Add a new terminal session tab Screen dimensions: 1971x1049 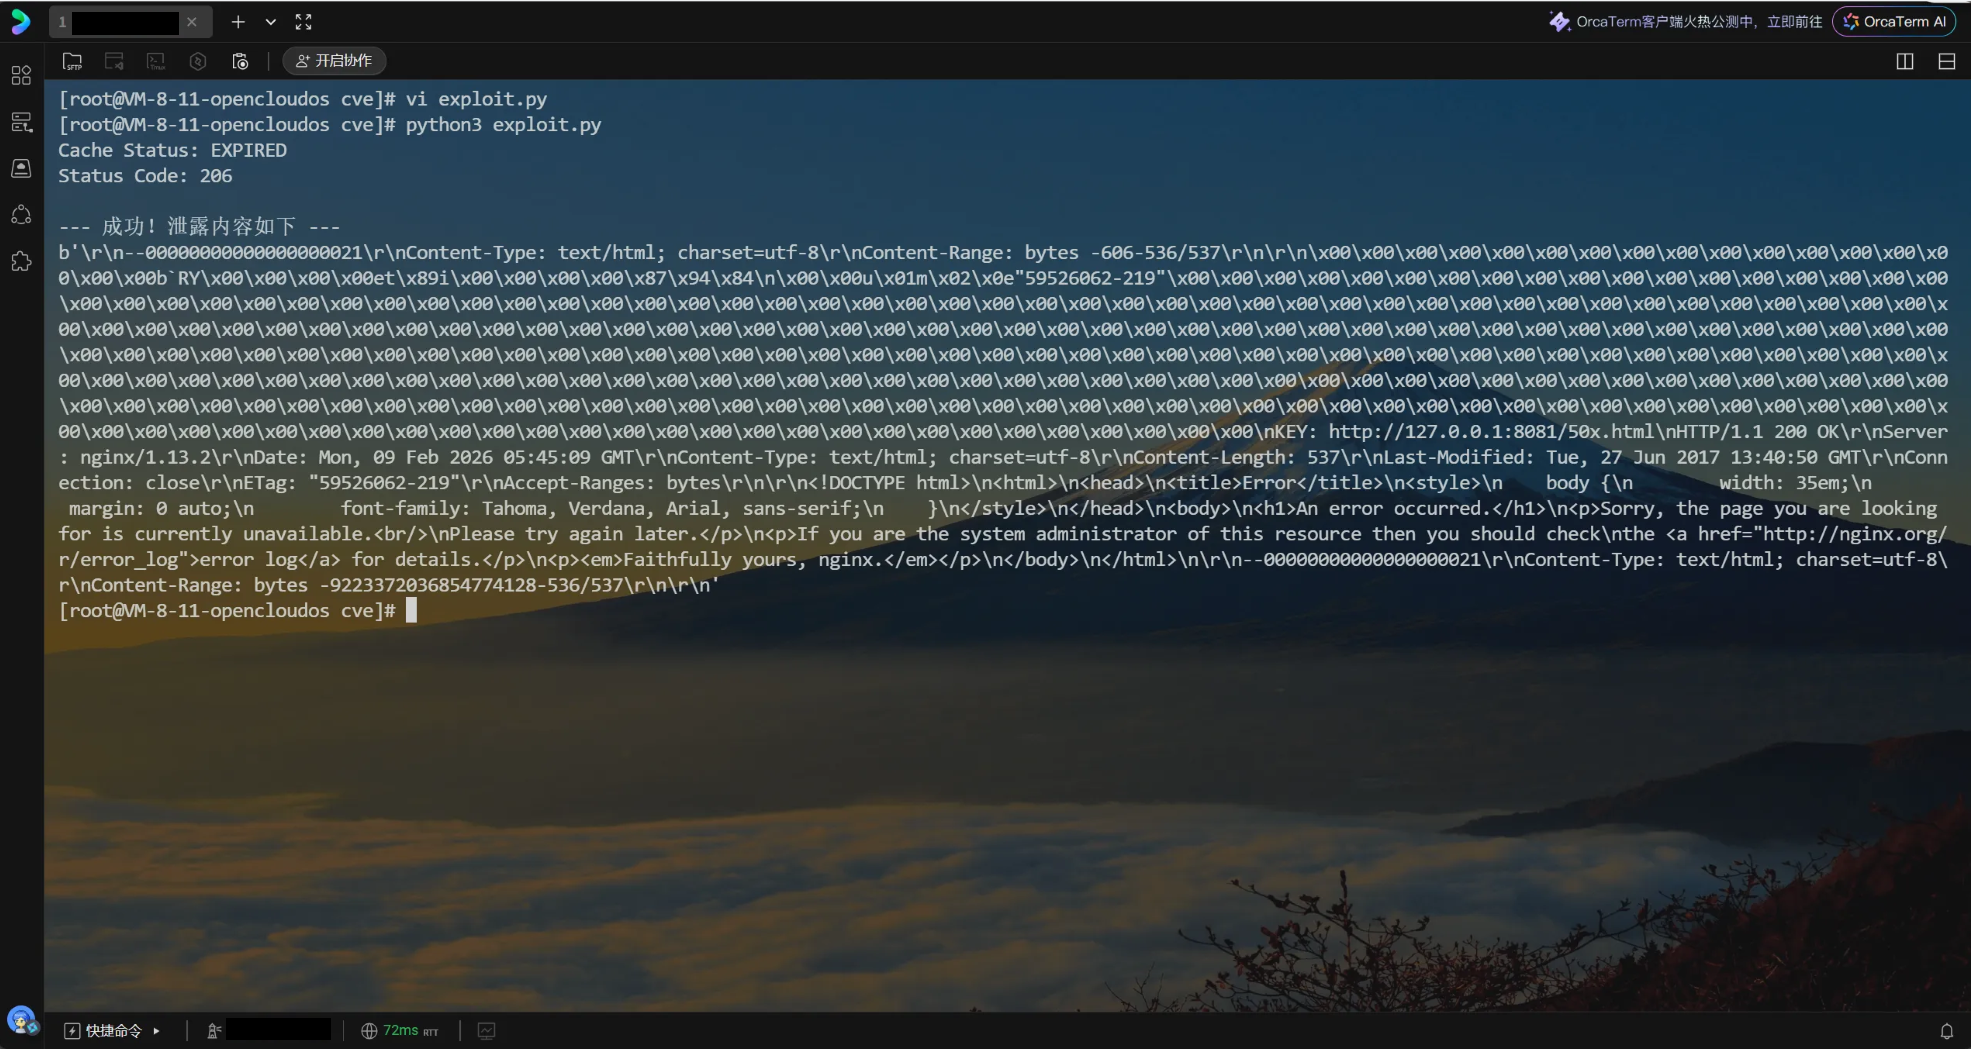point(238,22)
